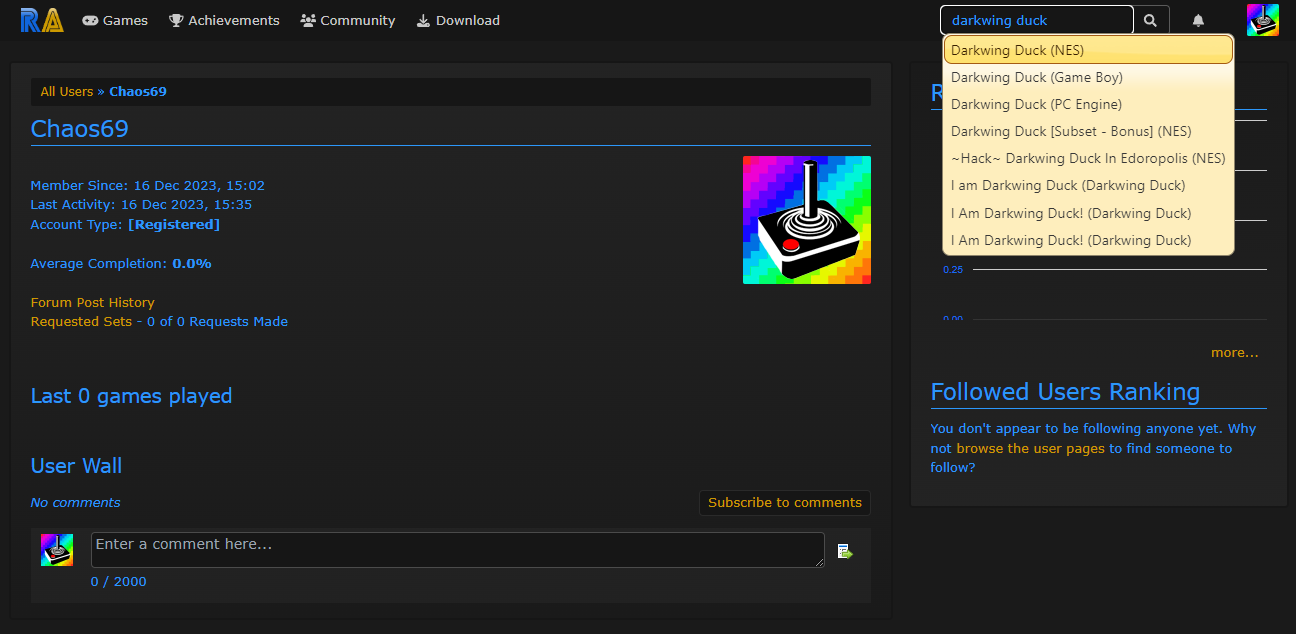Click the RetroAchievements RA logo
The height and width of the screenshot is (634, 1296).
[42, 20]
